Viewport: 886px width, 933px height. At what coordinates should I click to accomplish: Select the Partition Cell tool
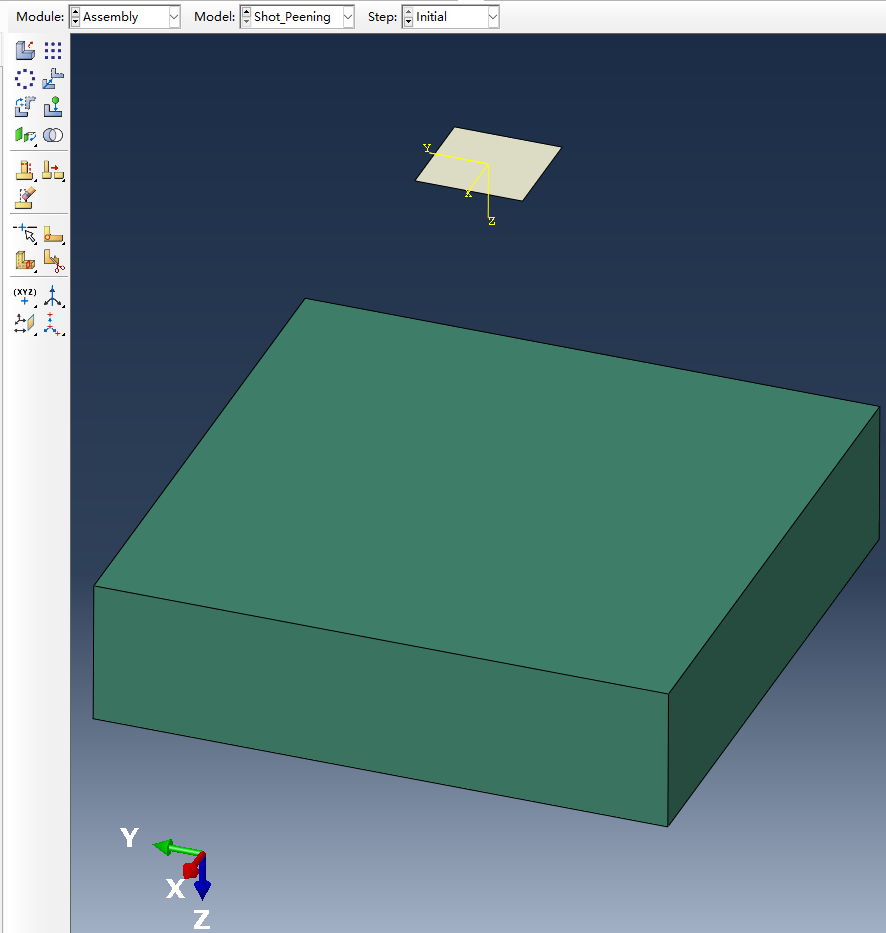pyautogui.click(x=24, y=261)
